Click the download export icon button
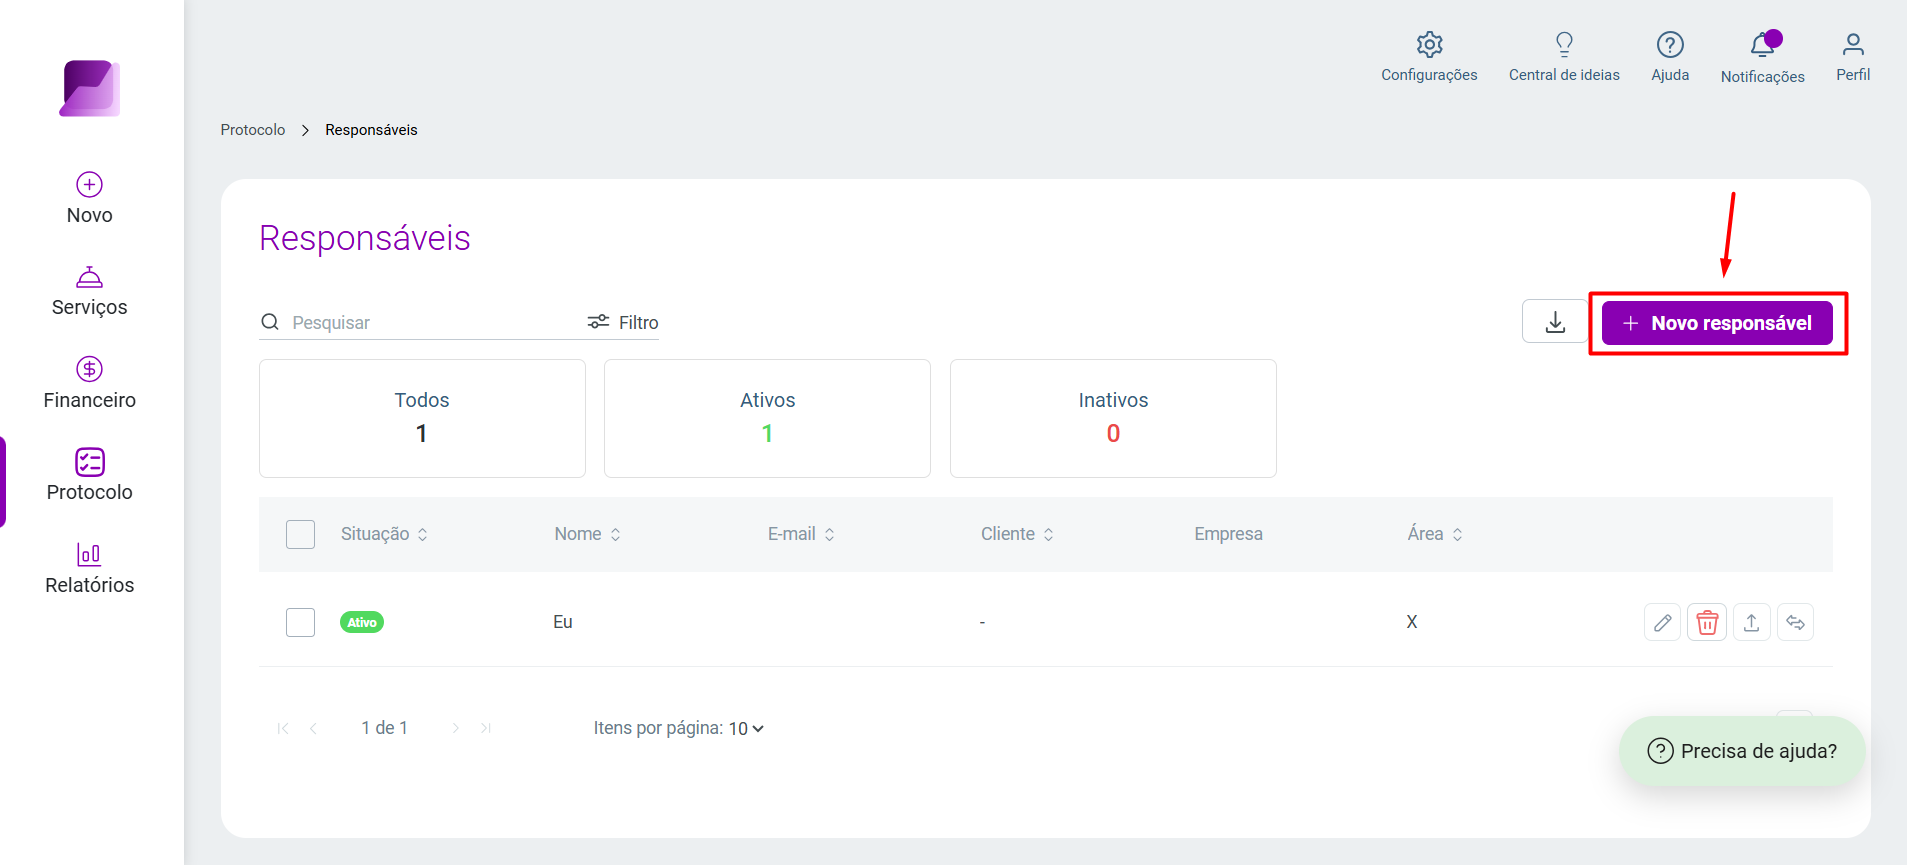1907x865 pixels. (1555, 322)
